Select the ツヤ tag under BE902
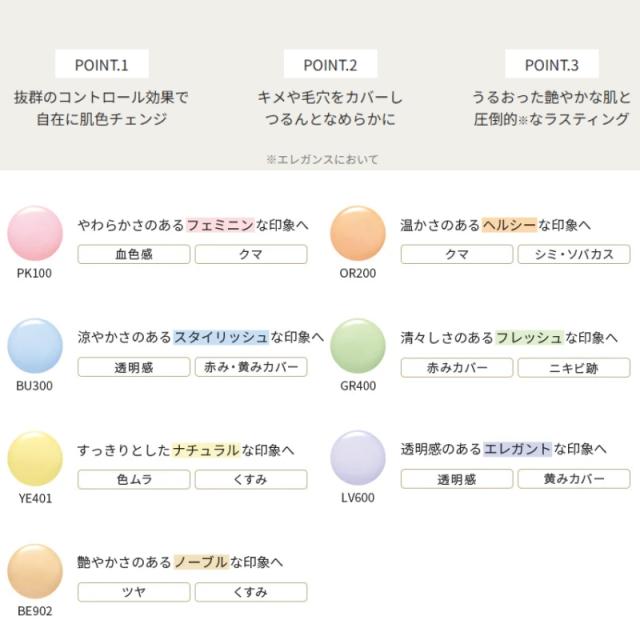 pyautogui.click(x=134, y=592)
